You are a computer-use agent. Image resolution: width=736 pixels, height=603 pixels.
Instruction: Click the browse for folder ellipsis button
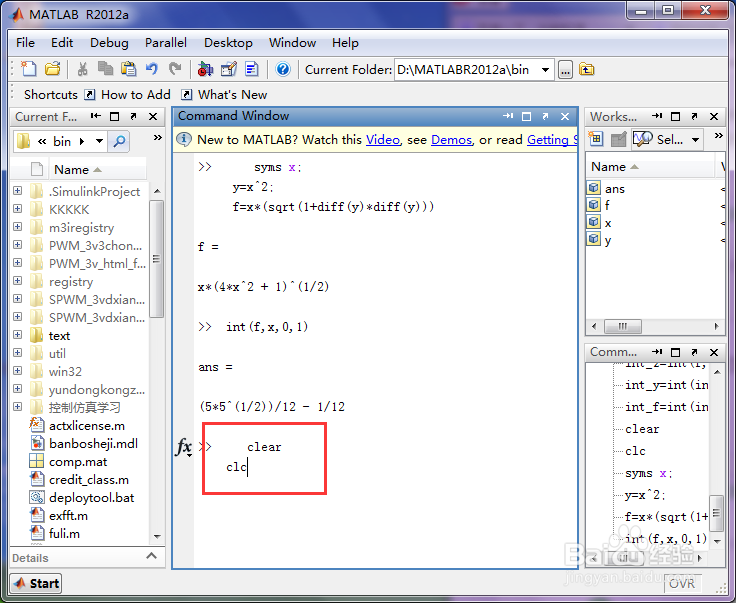point(565,70)
